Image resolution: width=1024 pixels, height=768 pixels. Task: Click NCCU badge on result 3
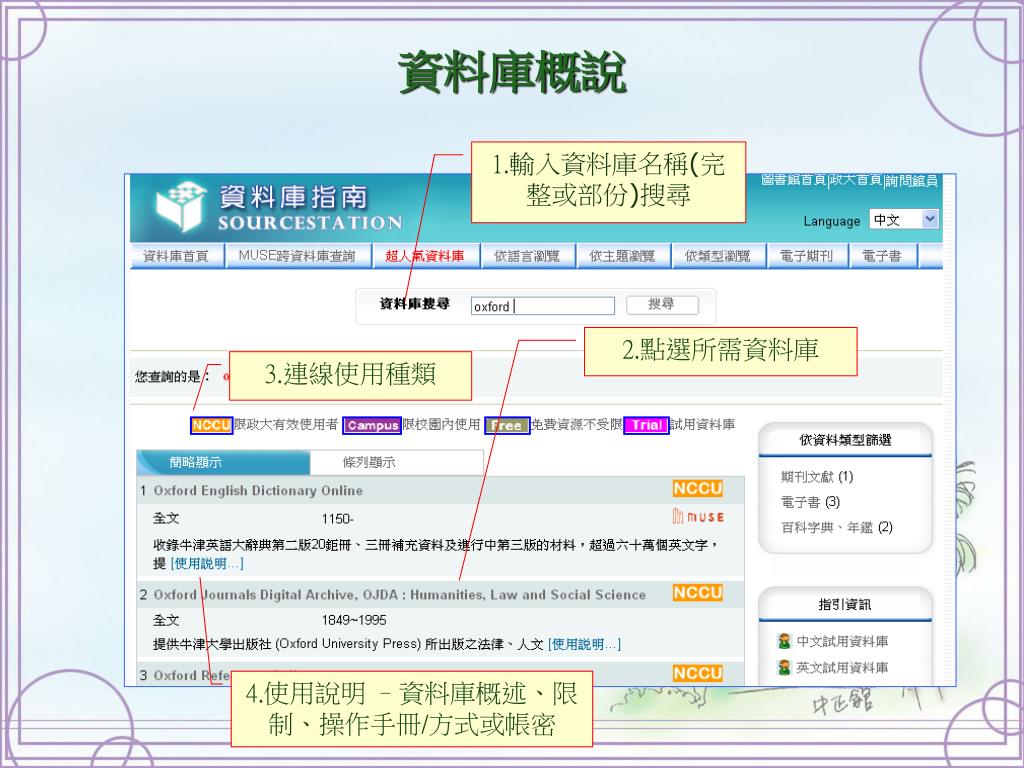point(697,673)
